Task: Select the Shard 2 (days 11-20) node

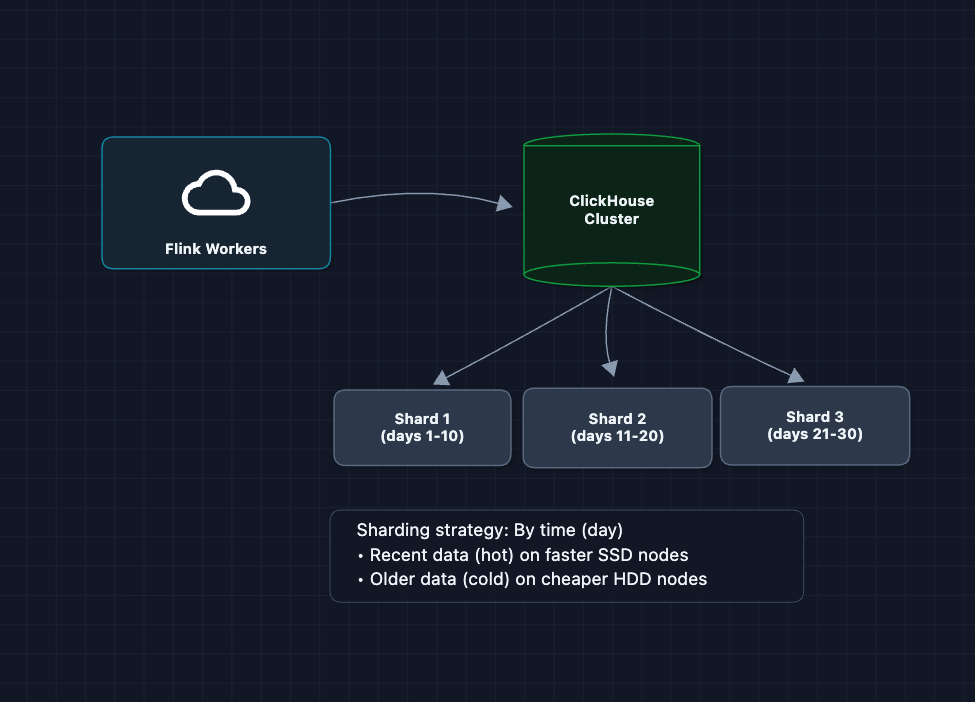Action: (x=617, y=428)
